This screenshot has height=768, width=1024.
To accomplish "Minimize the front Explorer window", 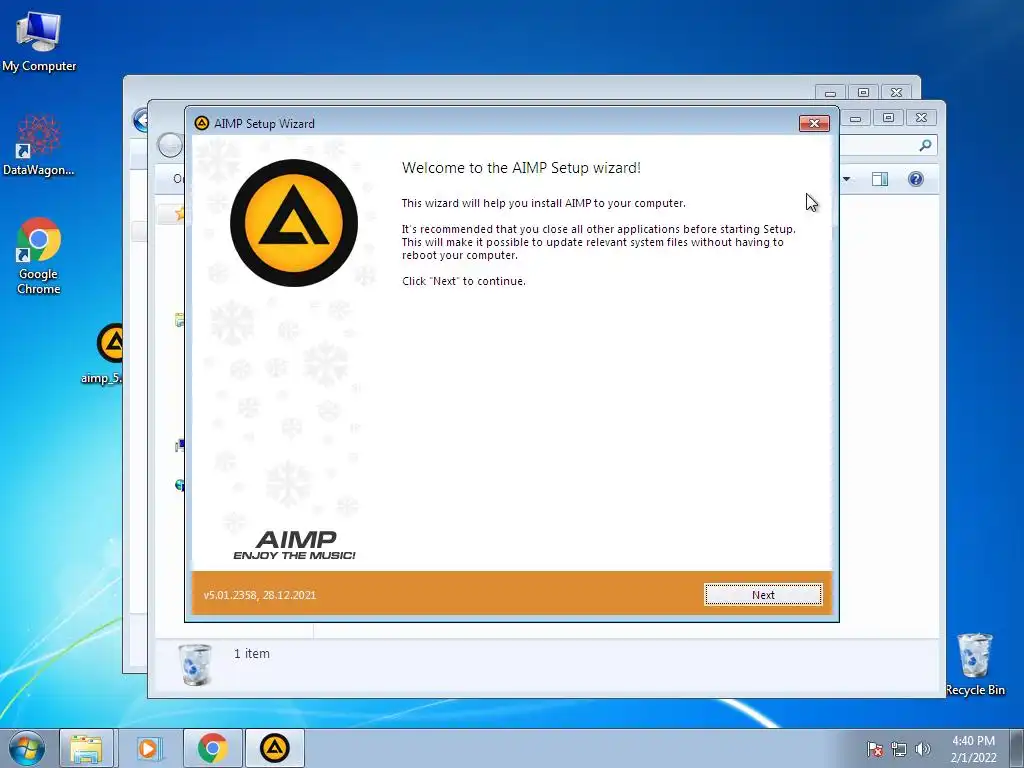I will click(x=856, y=118).
